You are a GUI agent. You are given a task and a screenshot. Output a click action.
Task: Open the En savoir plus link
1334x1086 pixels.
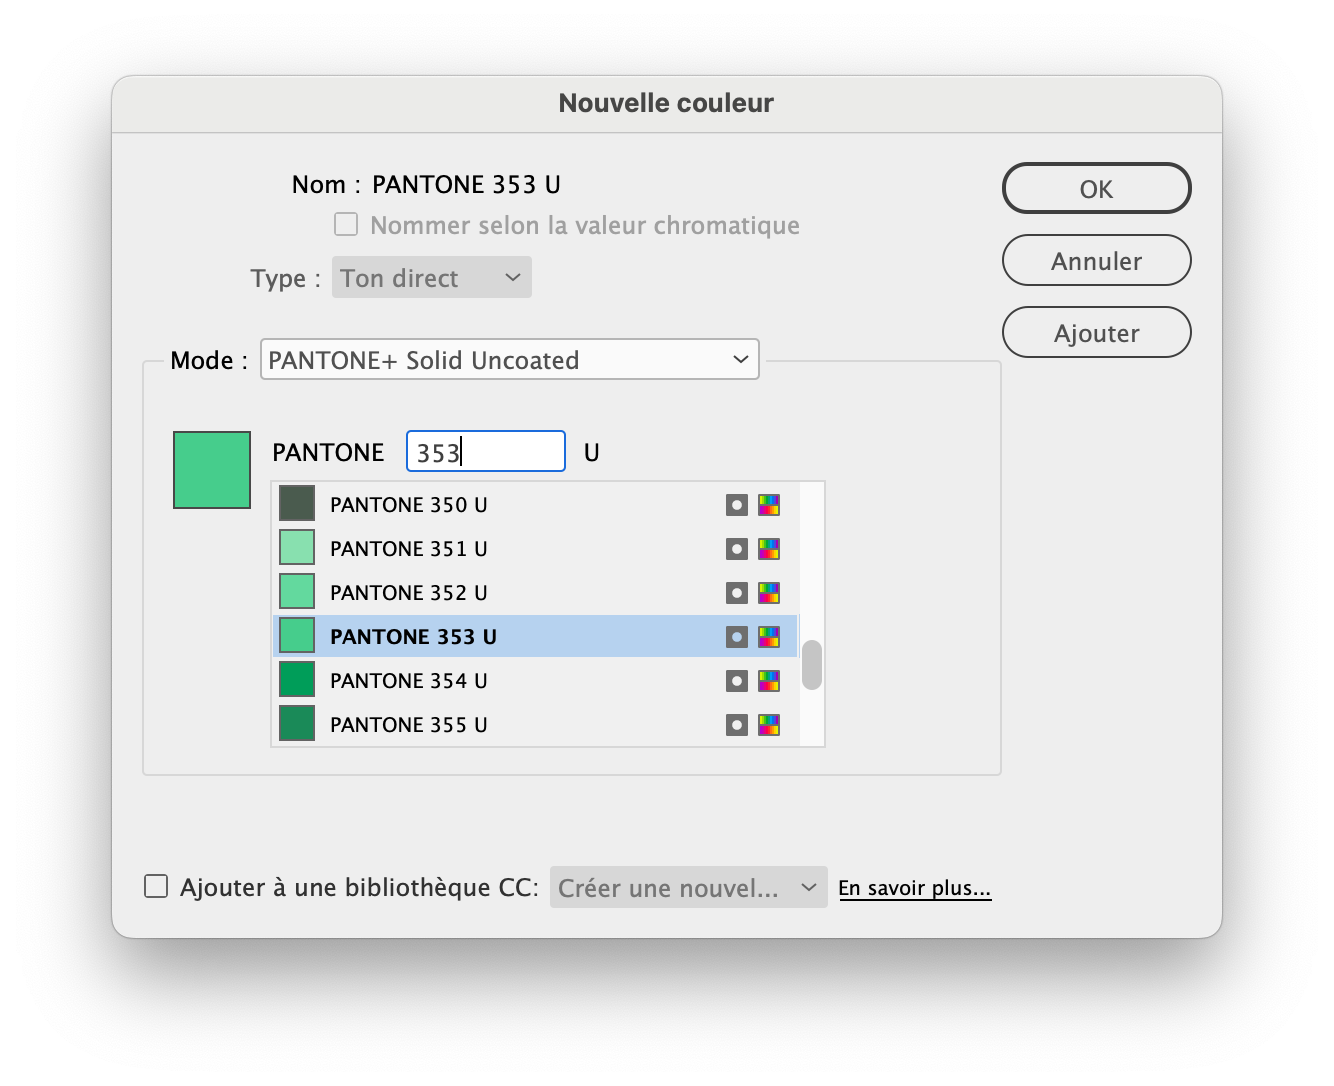915,887
